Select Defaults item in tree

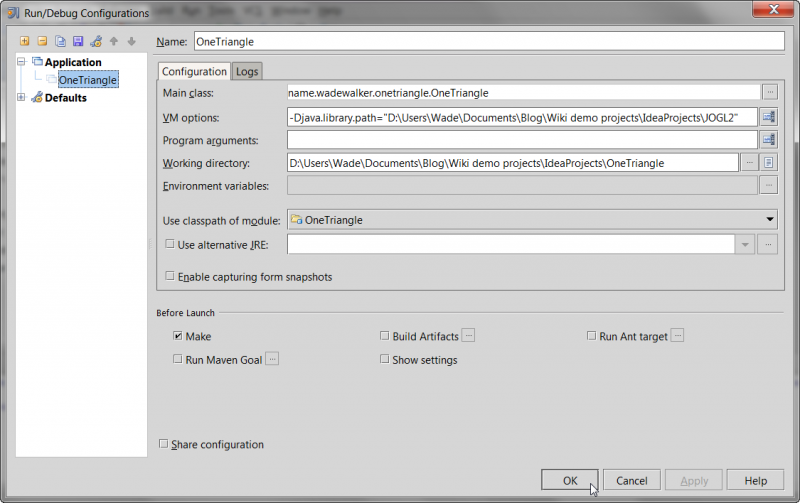coord(65,97)
